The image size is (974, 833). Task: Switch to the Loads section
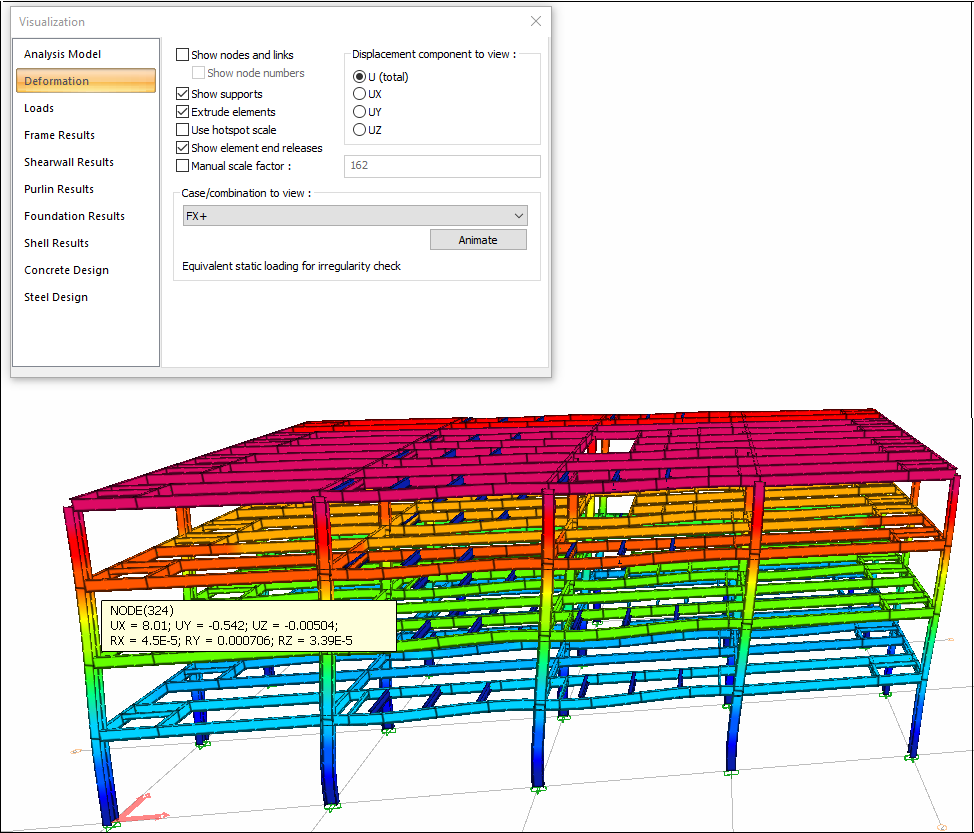[x=39, y=108]
